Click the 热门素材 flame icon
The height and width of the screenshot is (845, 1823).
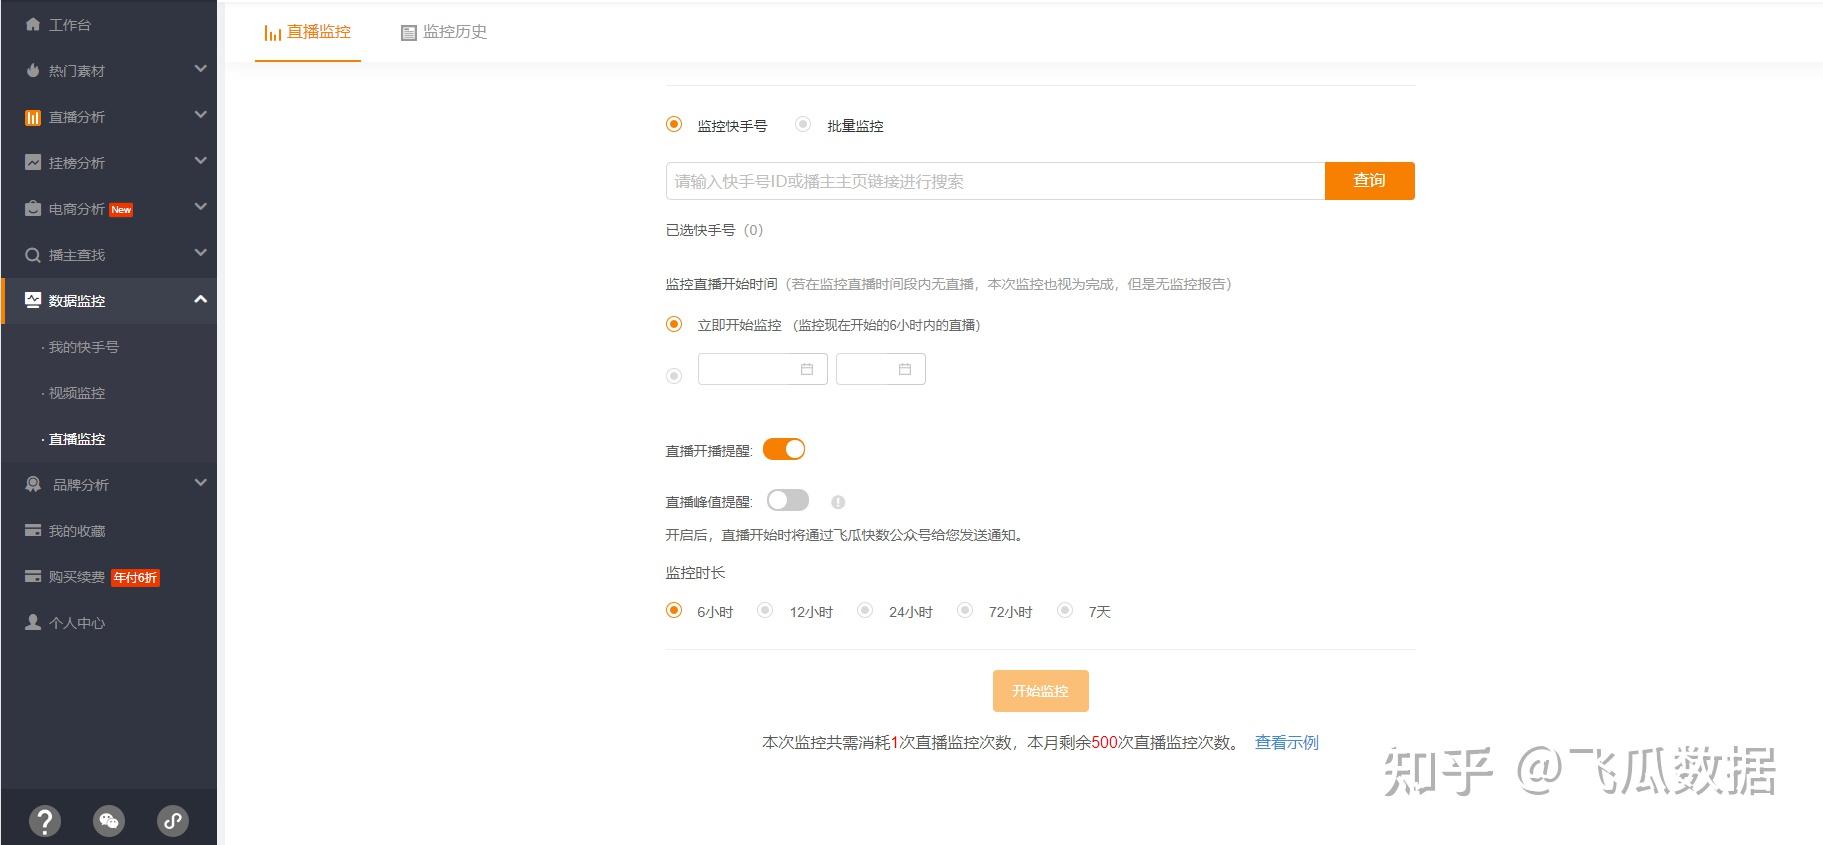(x=33, y=70)
